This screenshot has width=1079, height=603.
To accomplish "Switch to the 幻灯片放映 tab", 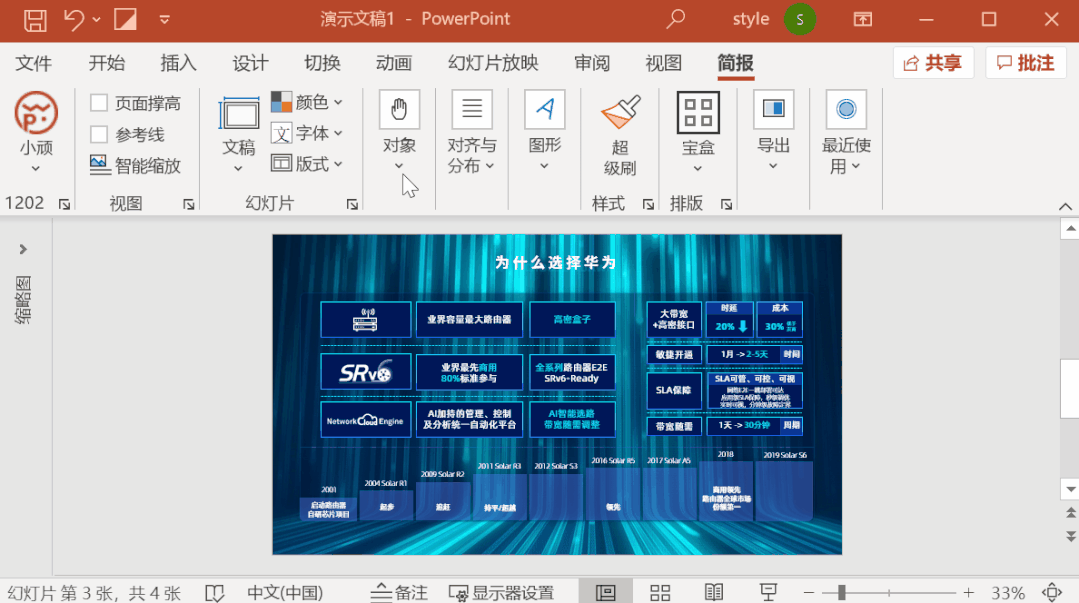I will [493, 63].
